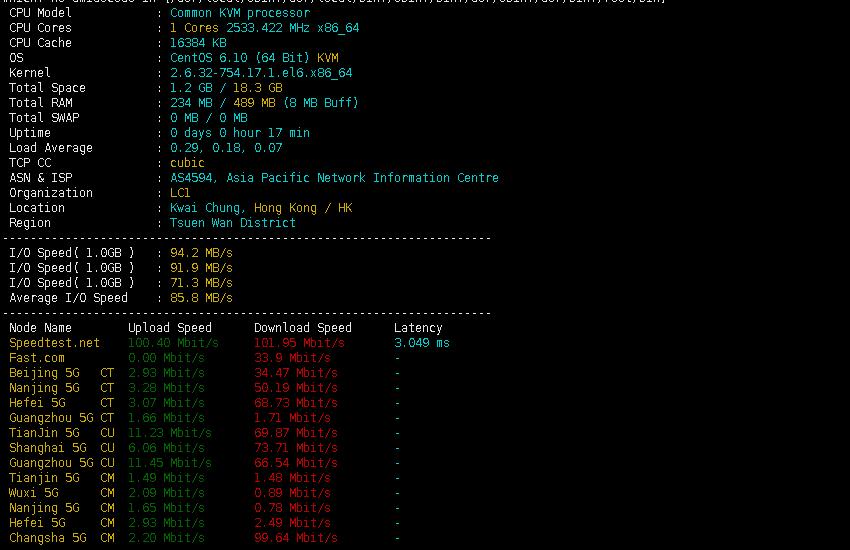Click the 'Hefei 5G CM' node name

(x=62, y=523)
